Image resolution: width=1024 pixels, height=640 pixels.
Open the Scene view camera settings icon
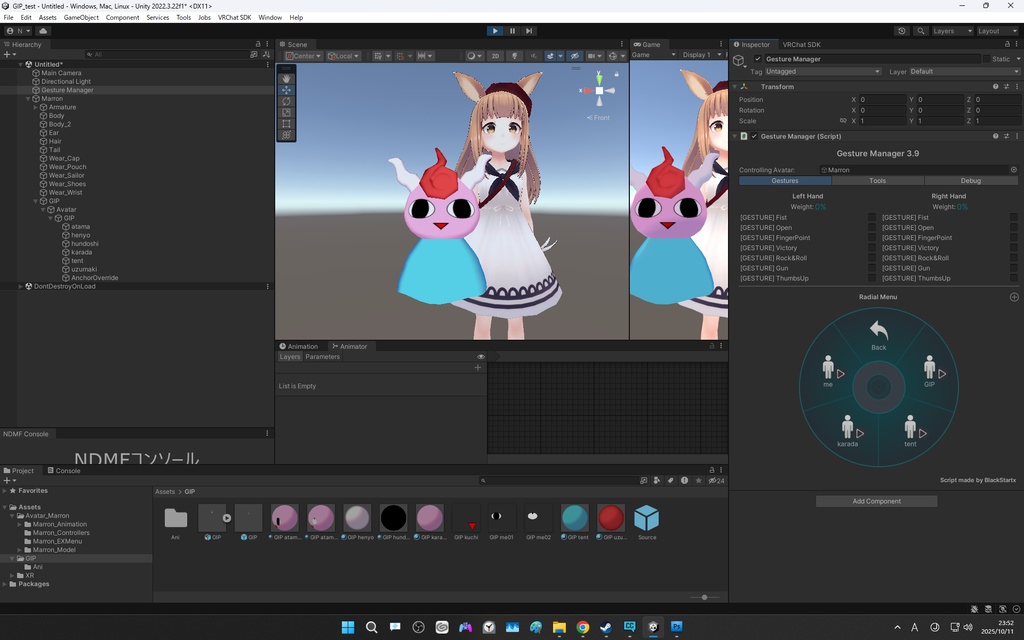[592, 56]
